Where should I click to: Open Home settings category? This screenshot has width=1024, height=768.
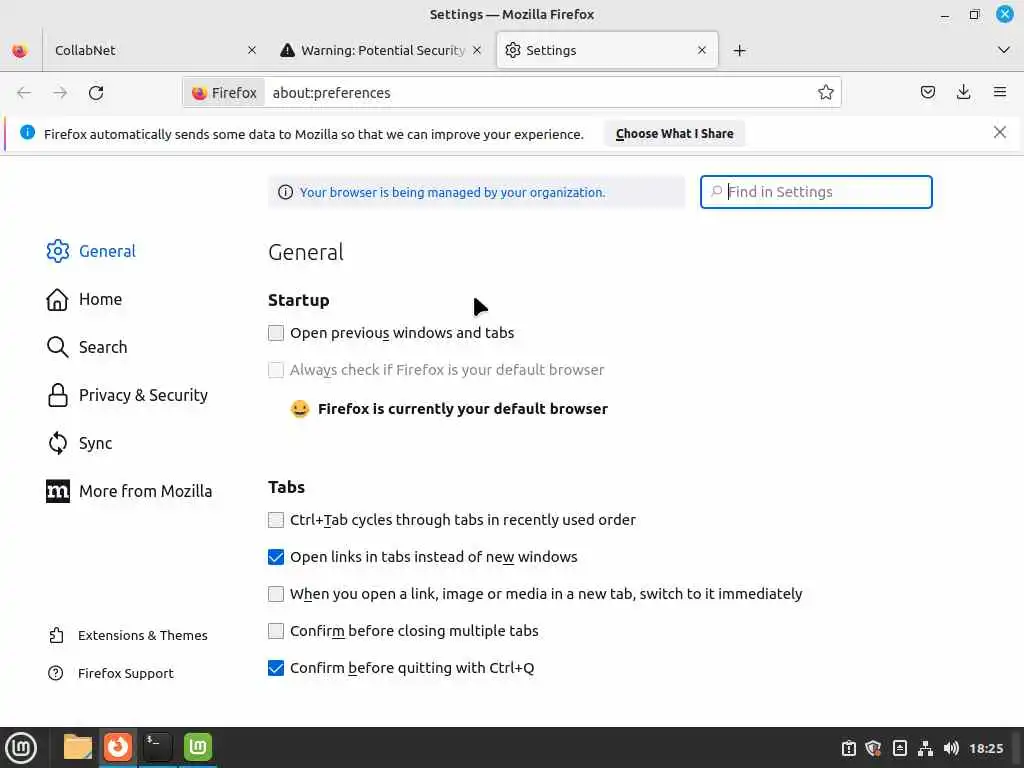click(x=84, y=299)
